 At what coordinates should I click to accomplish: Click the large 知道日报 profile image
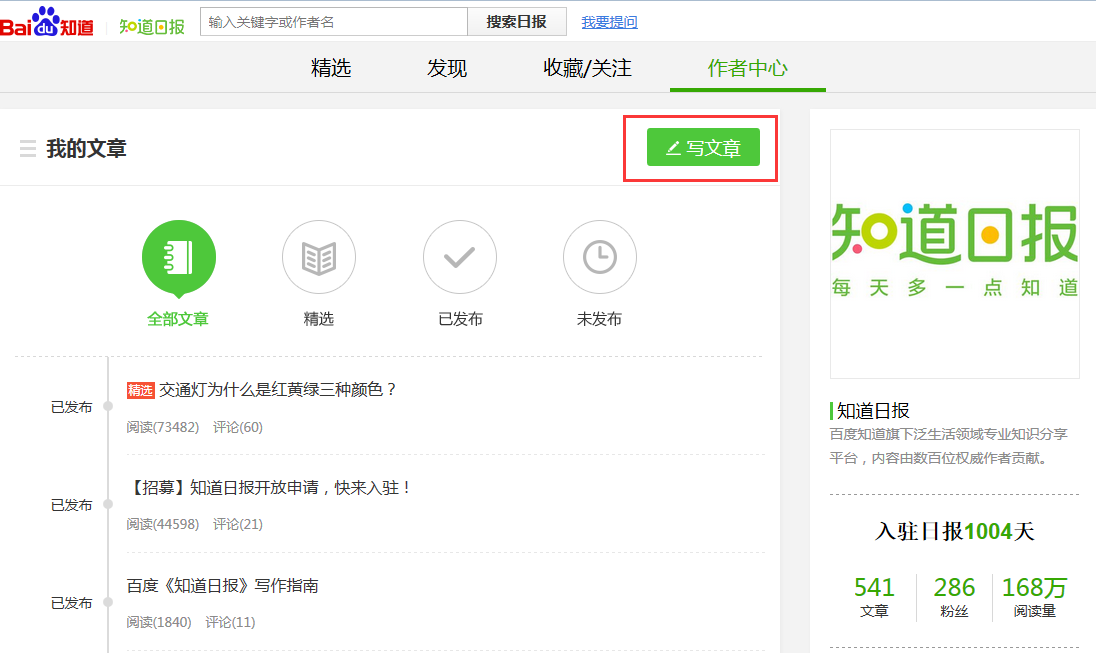point(955,254)
